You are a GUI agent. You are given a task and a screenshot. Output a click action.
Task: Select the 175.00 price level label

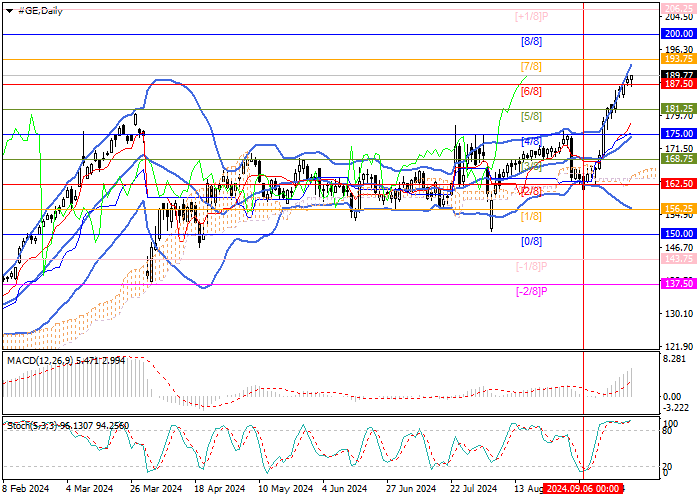click(679, 134)
